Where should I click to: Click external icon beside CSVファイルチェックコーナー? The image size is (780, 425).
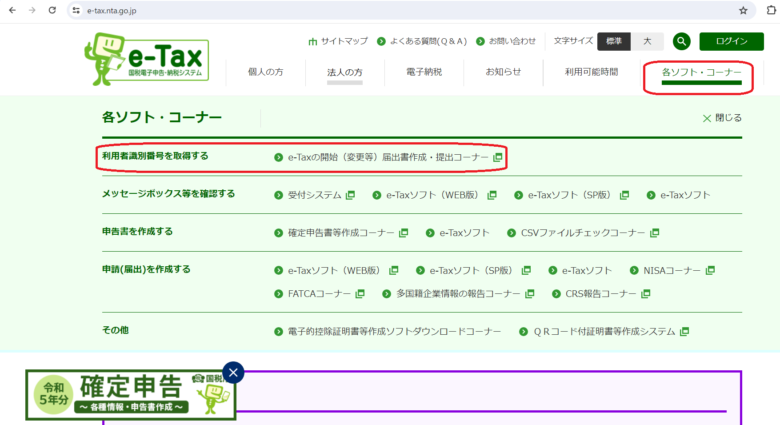[655, 233]
